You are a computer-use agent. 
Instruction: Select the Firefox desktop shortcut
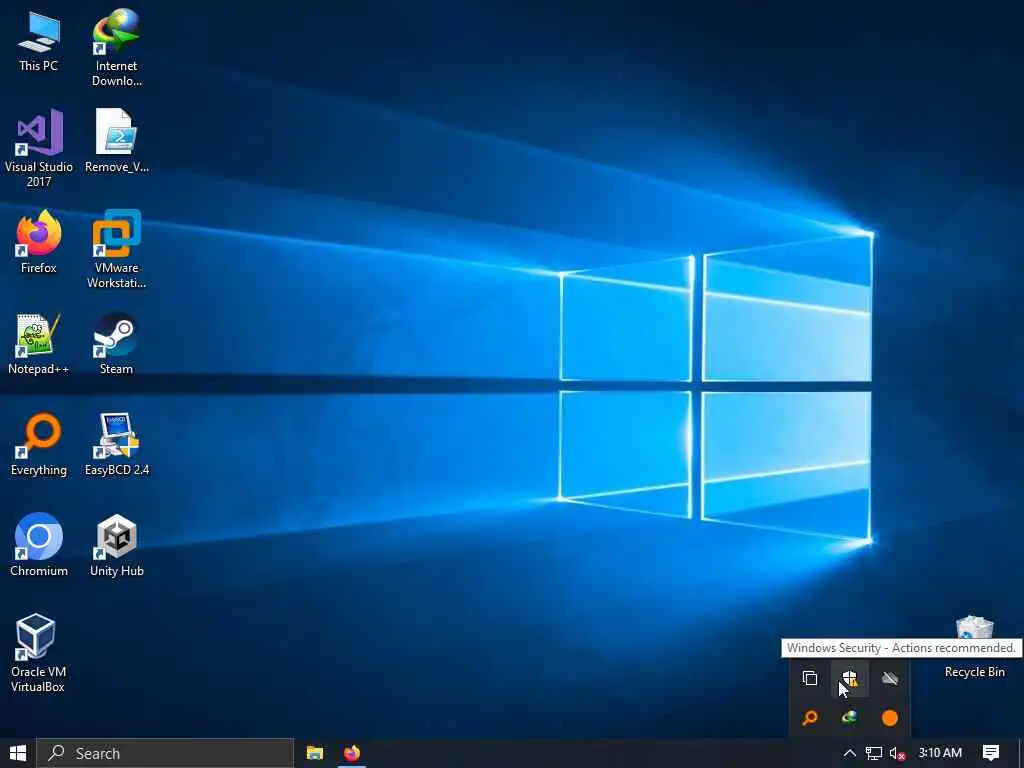click(39, 242)
